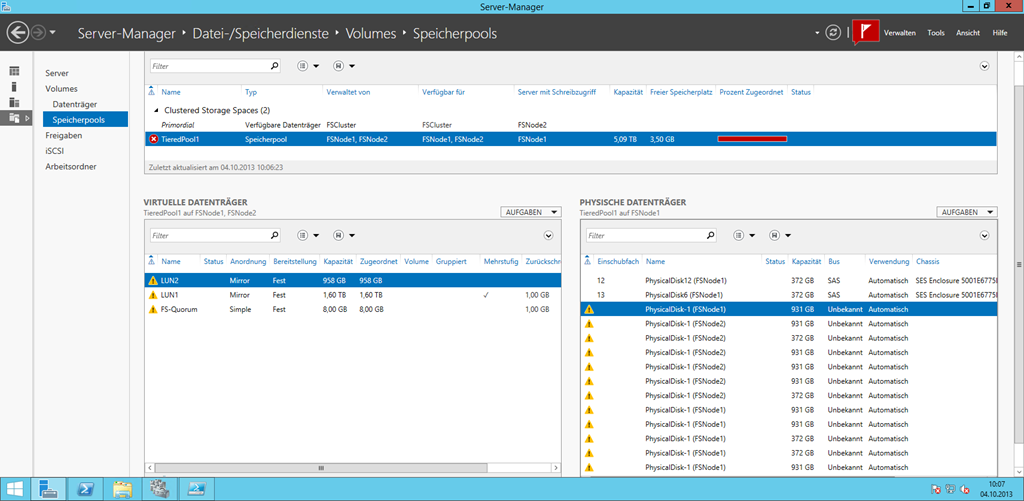The image size is (1024, 501).
Task: Select the PhysicalDisk6 (FSNode1) row
Action: coord(789,295)
